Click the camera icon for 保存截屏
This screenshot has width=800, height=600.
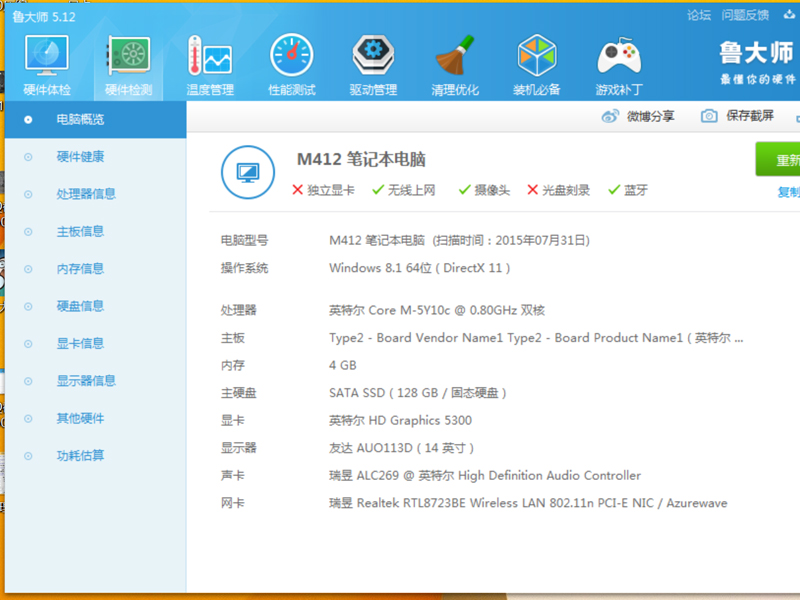click(709, 116)
